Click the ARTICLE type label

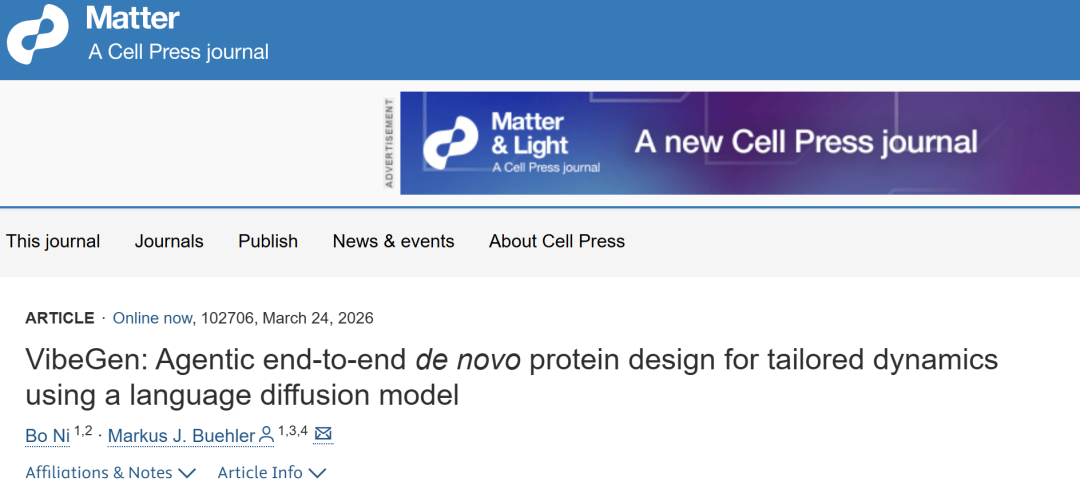tap(59, 318)
